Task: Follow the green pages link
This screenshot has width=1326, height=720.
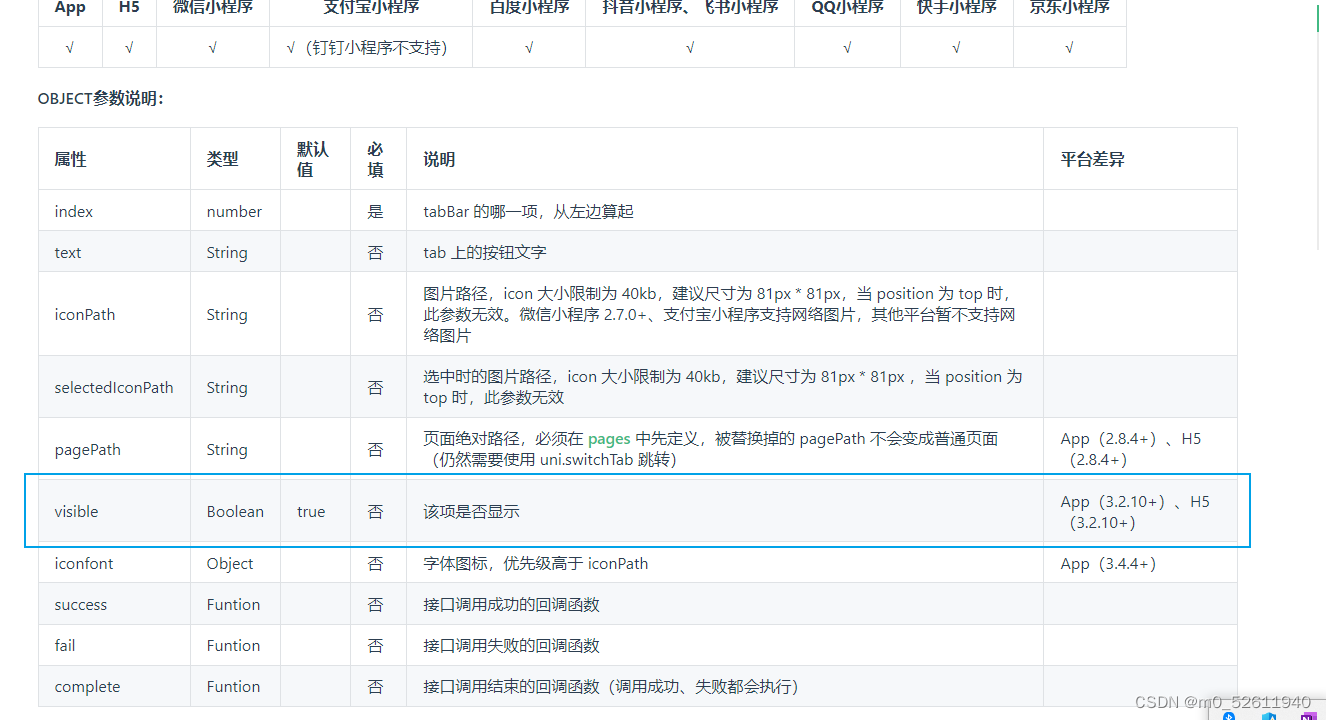Action: click(609, 438)
